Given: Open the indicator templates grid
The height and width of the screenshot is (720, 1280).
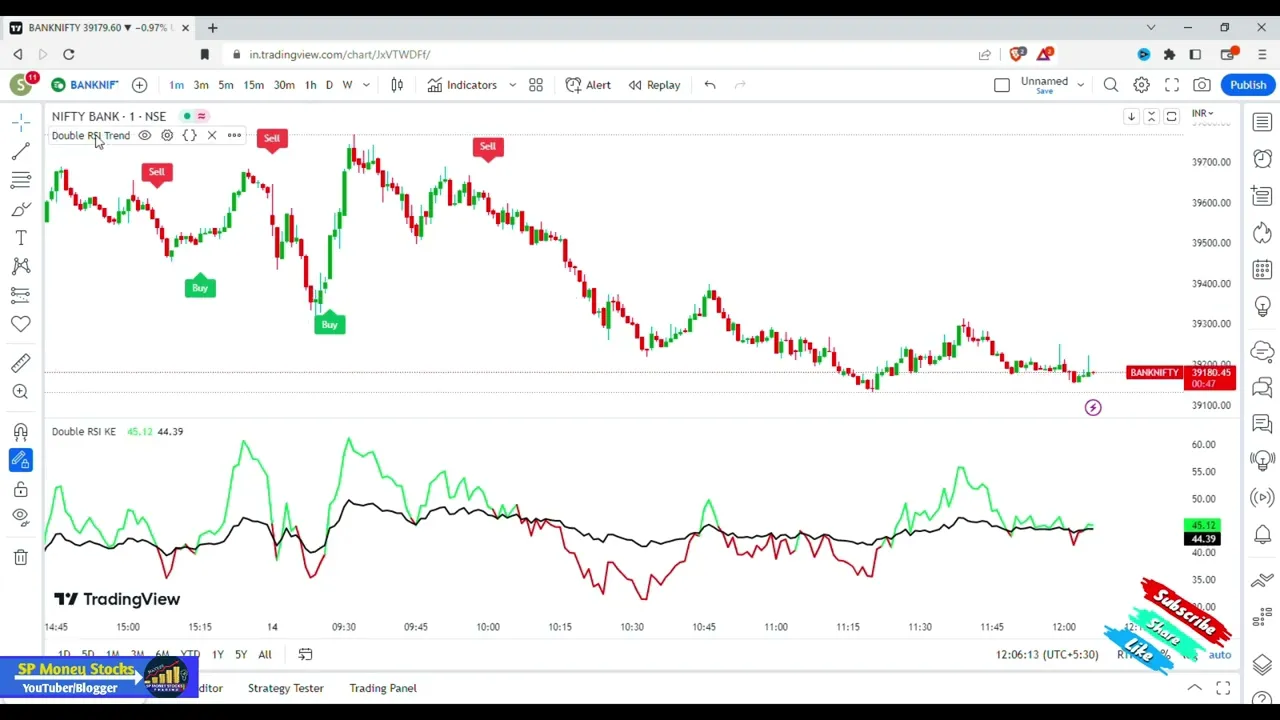Looking at the screenshot, I should click(x=536, y=85).
